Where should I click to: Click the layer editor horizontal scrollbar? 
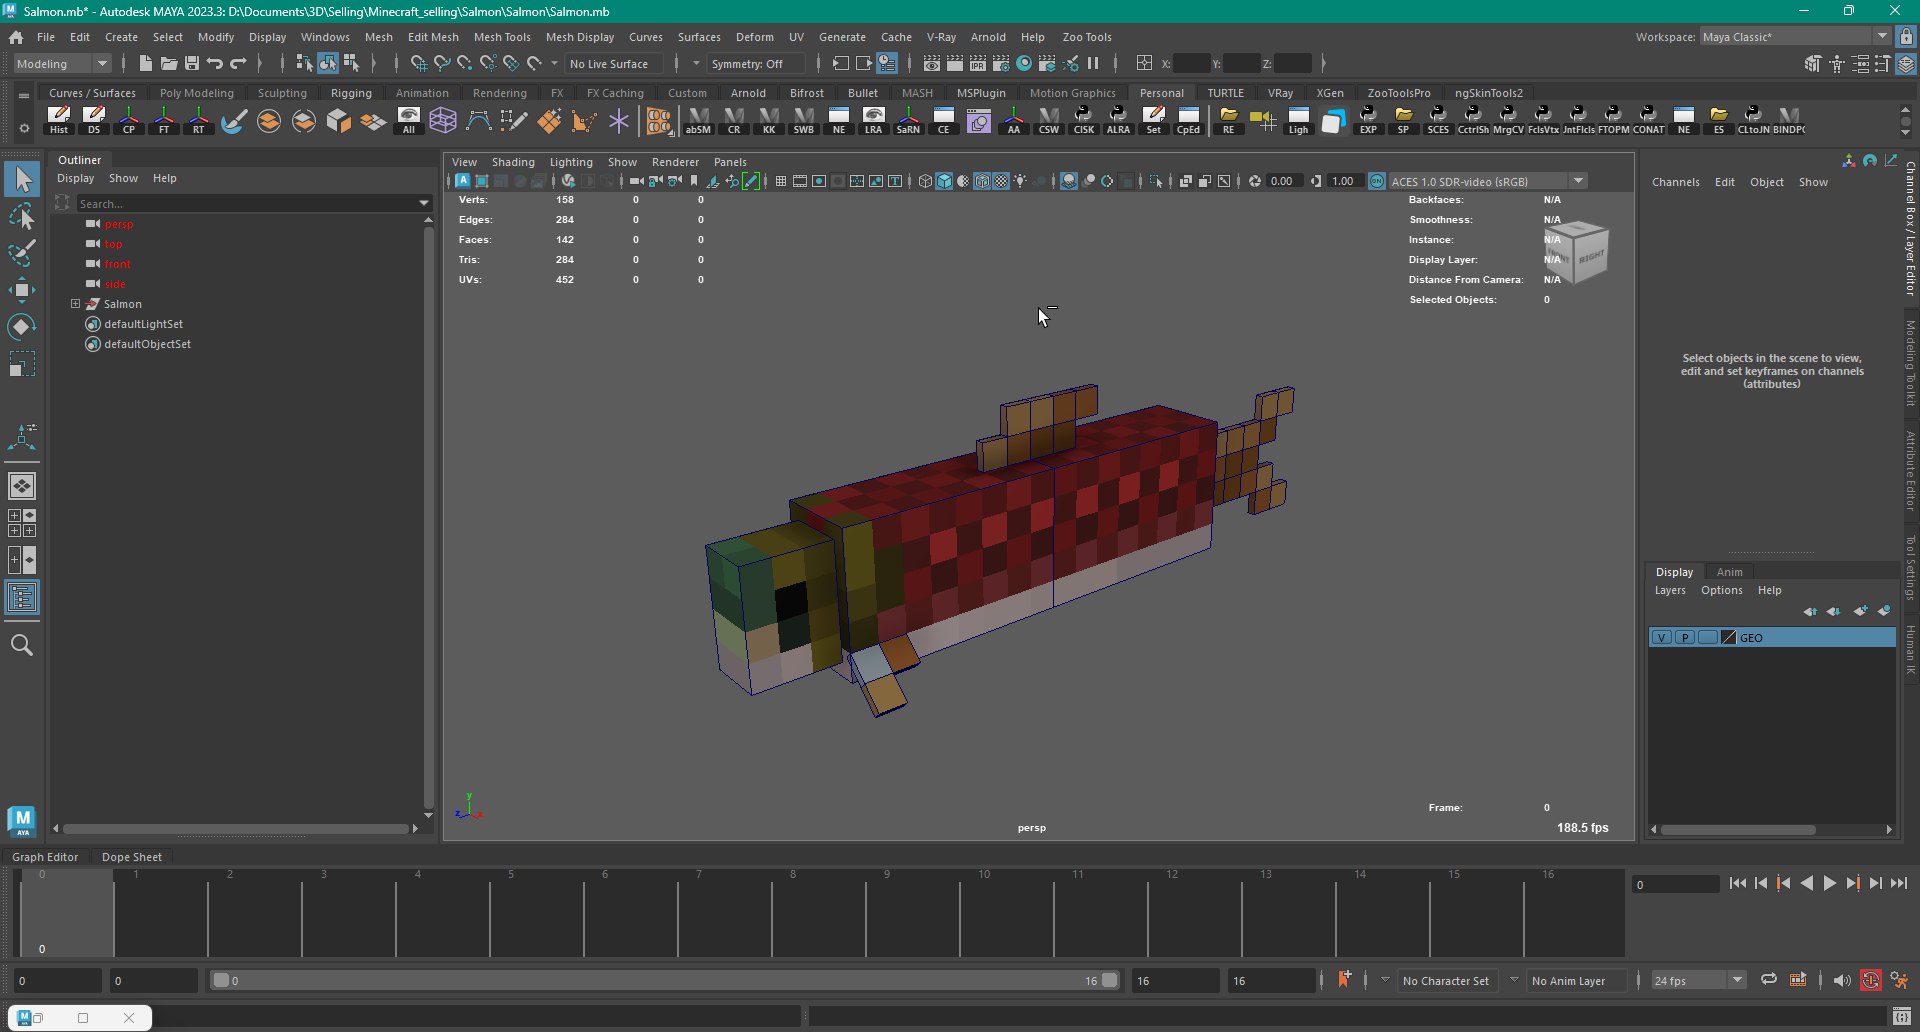click(x=1739, y=829)
